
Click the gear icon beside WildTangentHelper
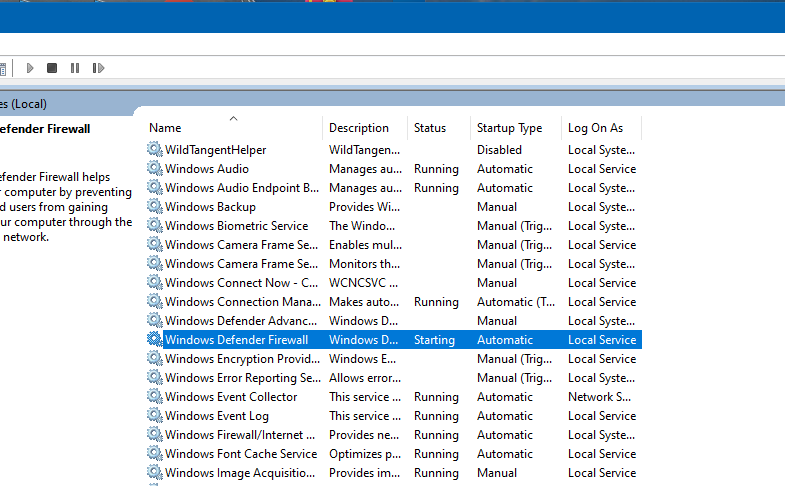155,149
